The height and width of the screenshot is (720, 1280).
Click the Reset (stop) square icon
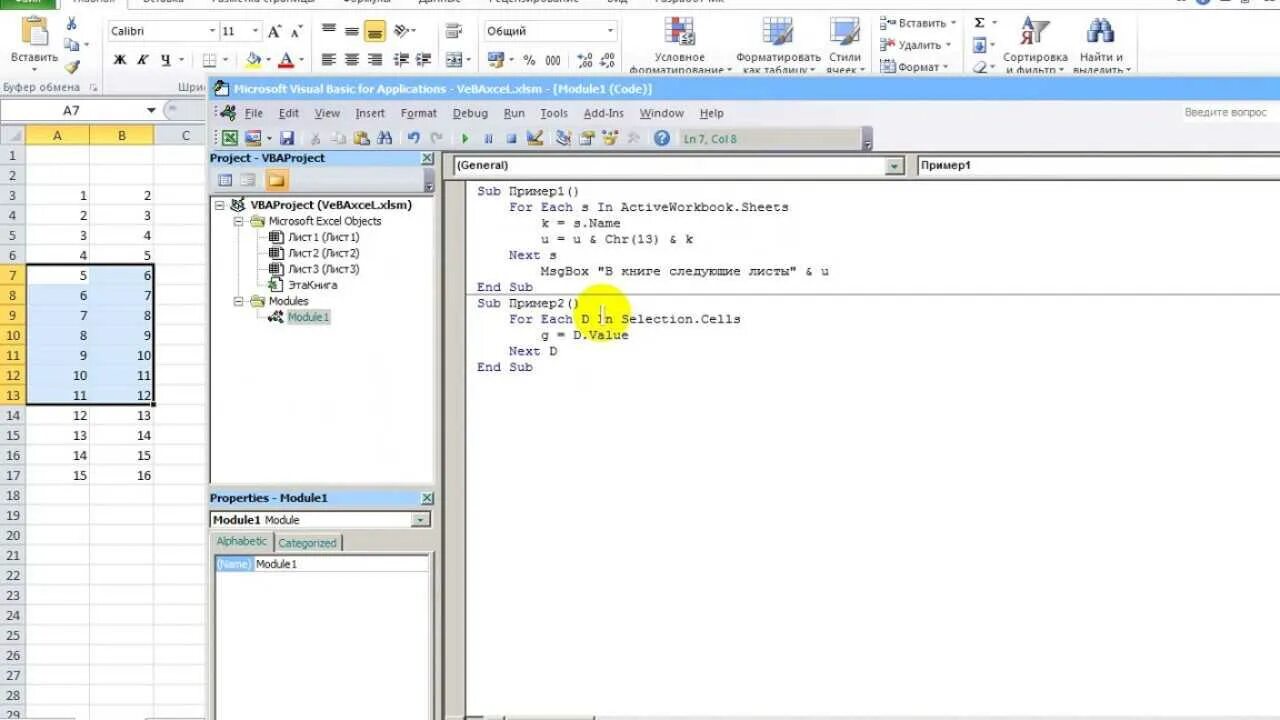511,138
